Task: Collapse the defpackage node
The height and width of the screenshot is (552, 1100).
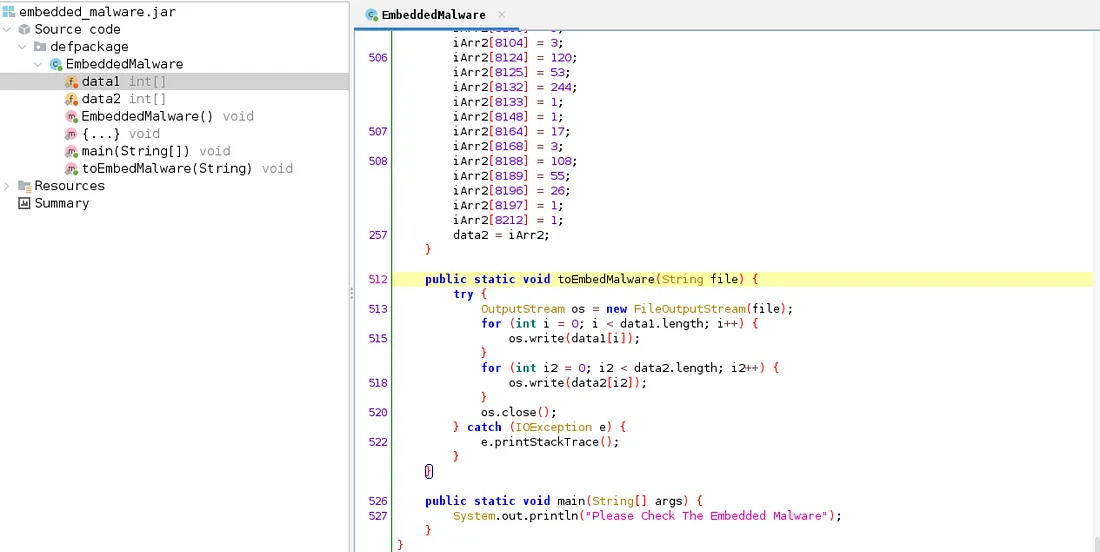Action: pyautogui.click(x=22, y=47)
